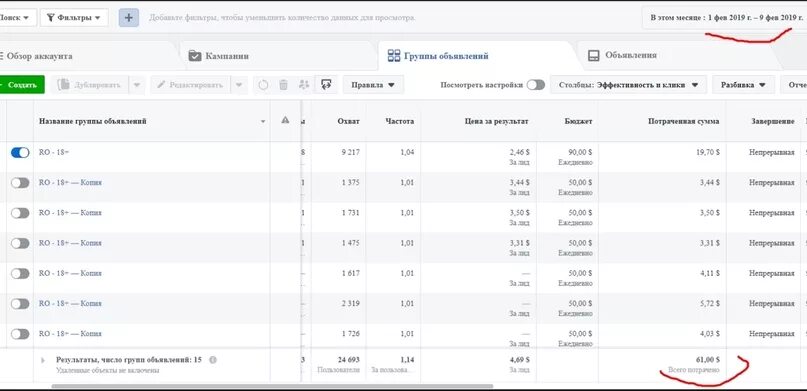Open the RO - 18+ — Копия link in 1 375 reach row
The image size is (807, 391).
tap(71, 183)
